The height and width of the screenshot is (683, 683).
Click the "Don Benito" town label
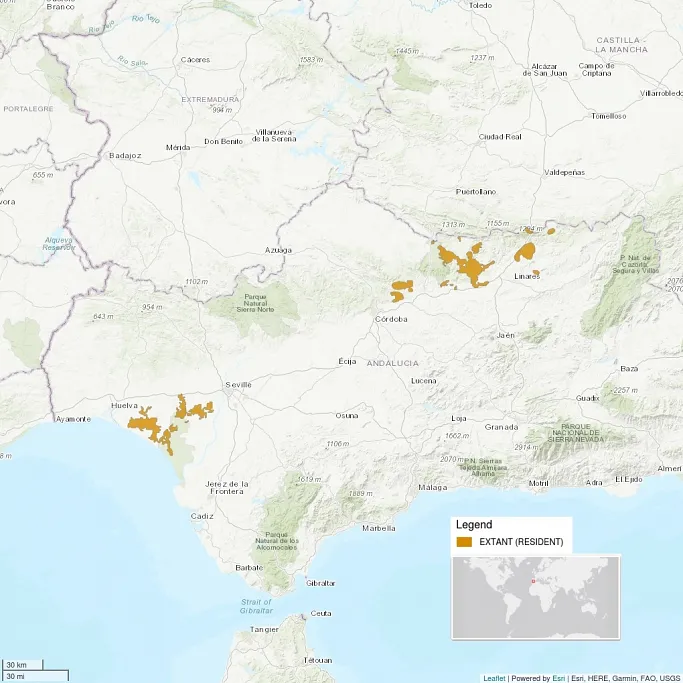coord(223,142)
